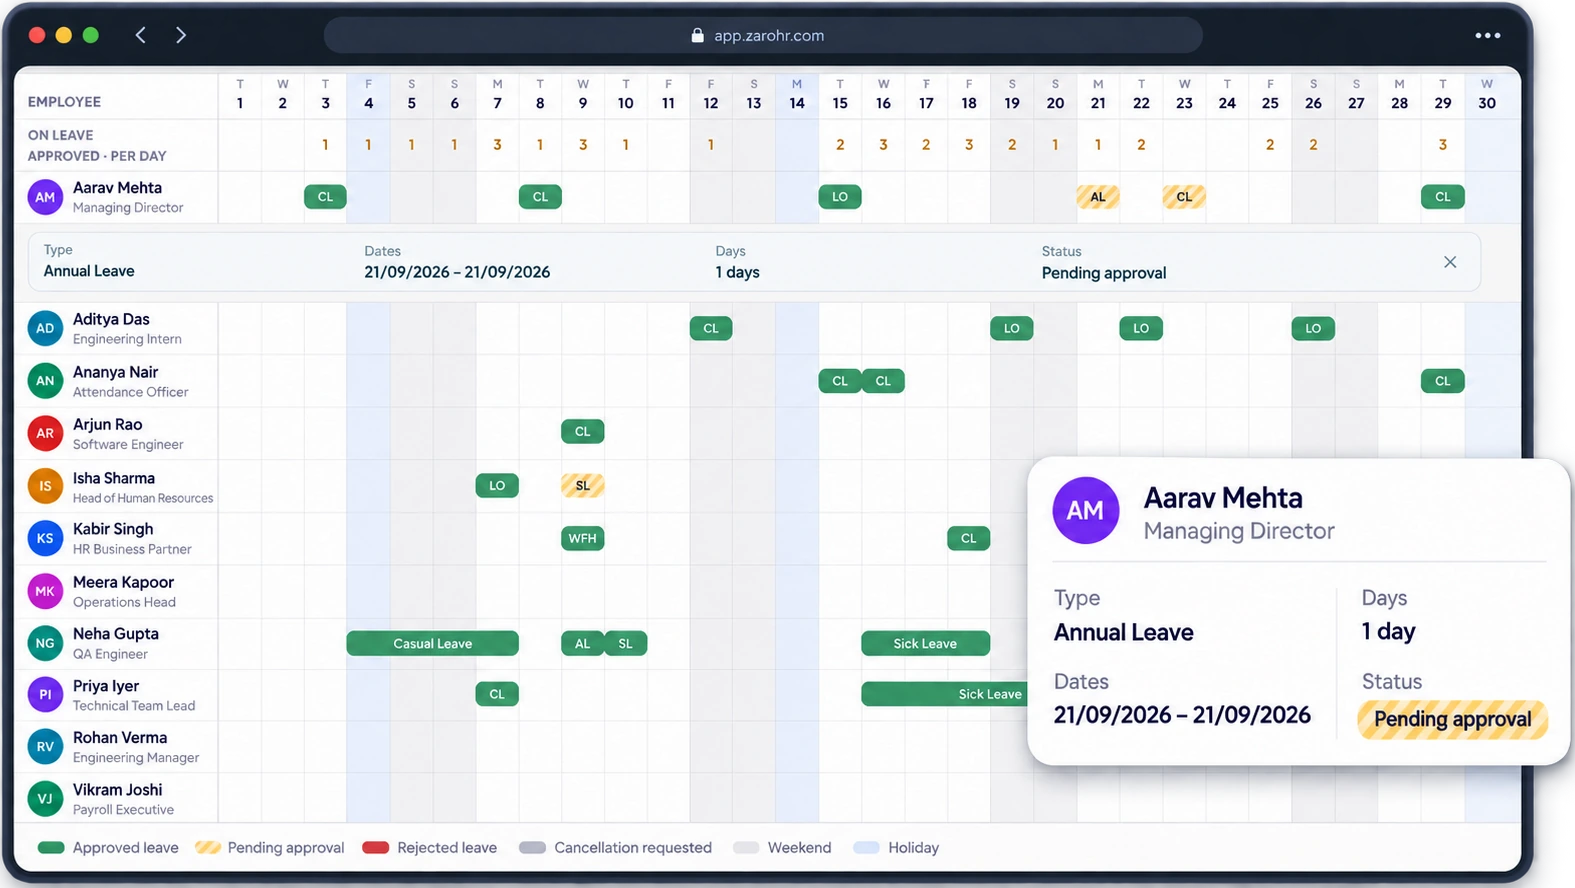
Task: Click Neha Gupta's NG avatar
Action: tap(45, 643)
